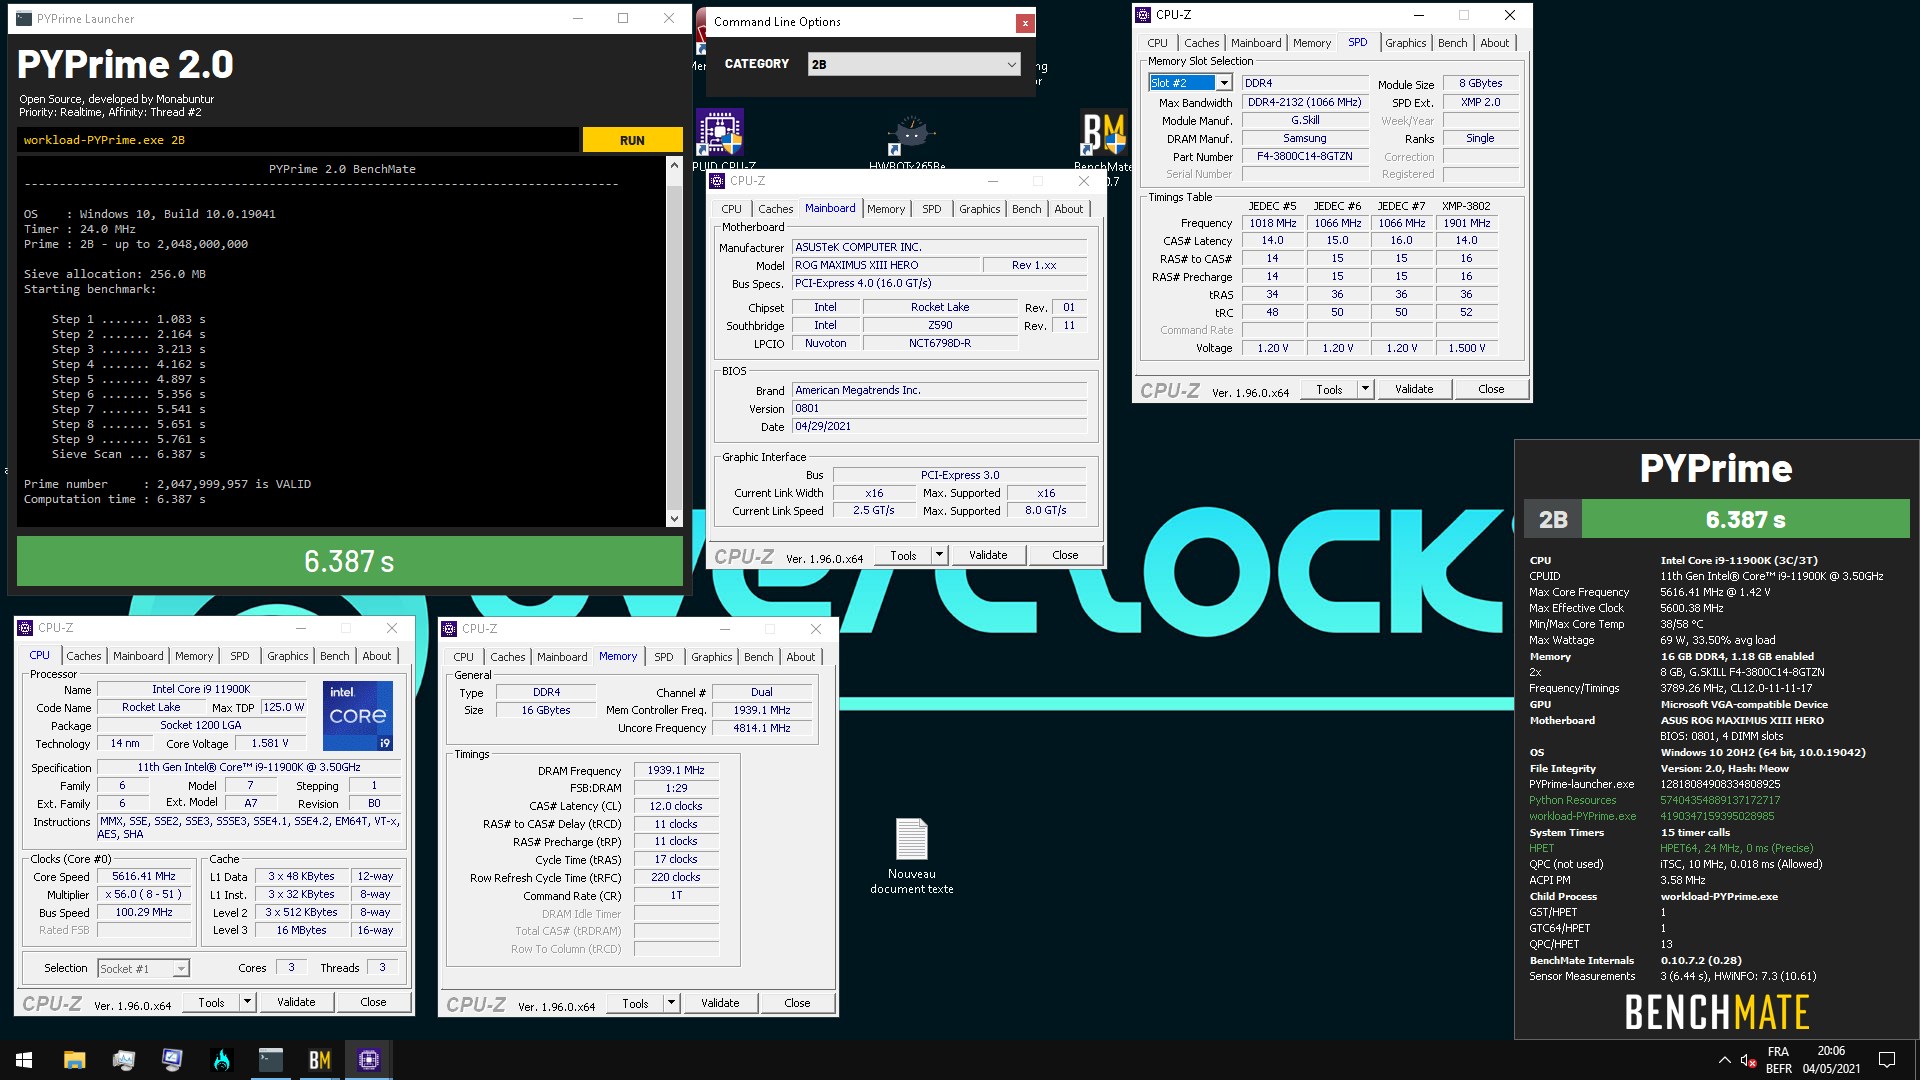
Task: Click the volume muted tray icon
Action: tap(1748, 1060)
